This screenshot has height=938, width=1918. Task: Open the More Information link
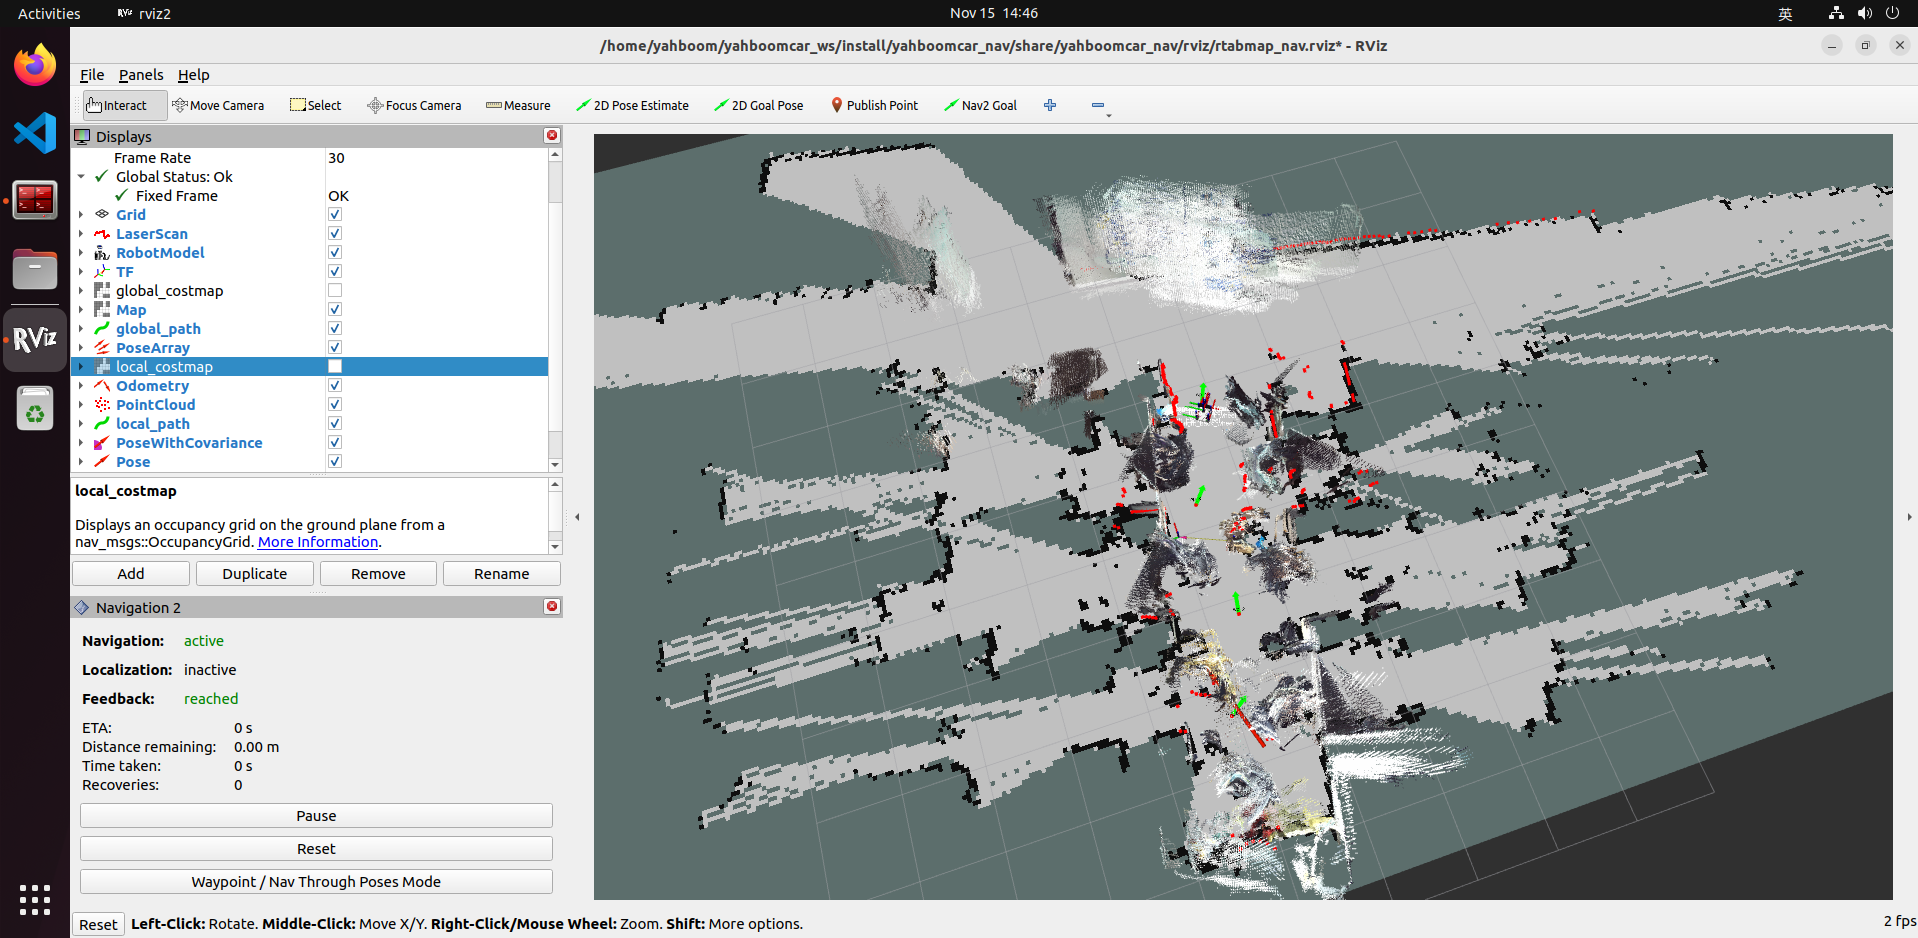318,542
